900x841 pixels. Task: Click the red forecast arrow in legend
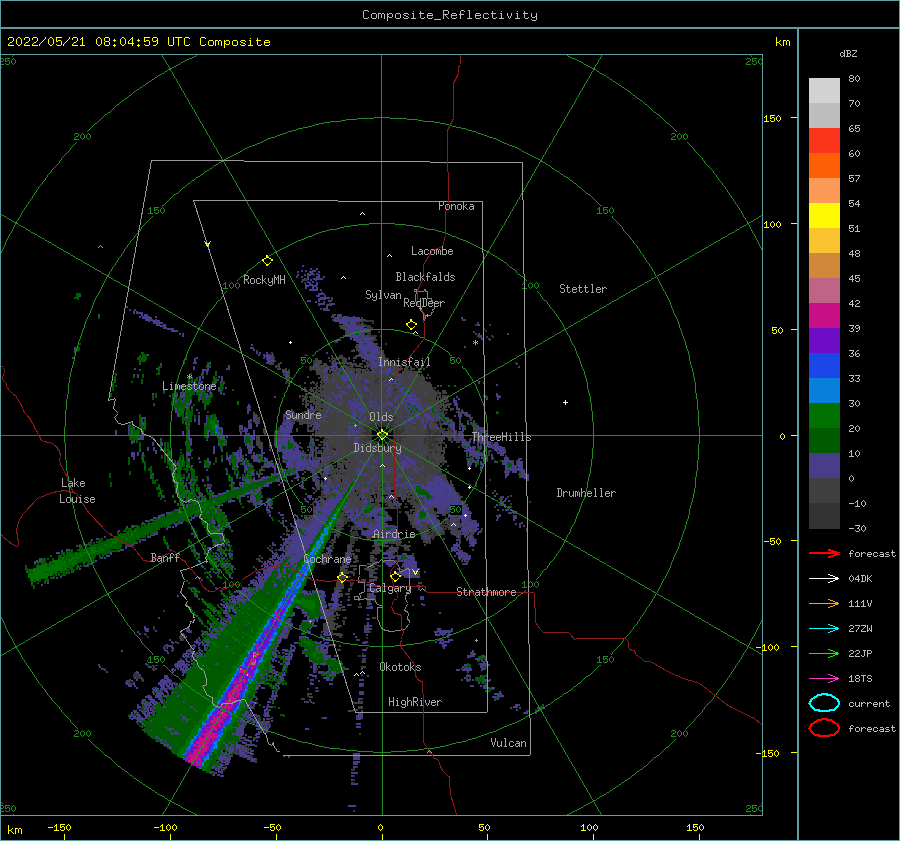coord(824,553)
